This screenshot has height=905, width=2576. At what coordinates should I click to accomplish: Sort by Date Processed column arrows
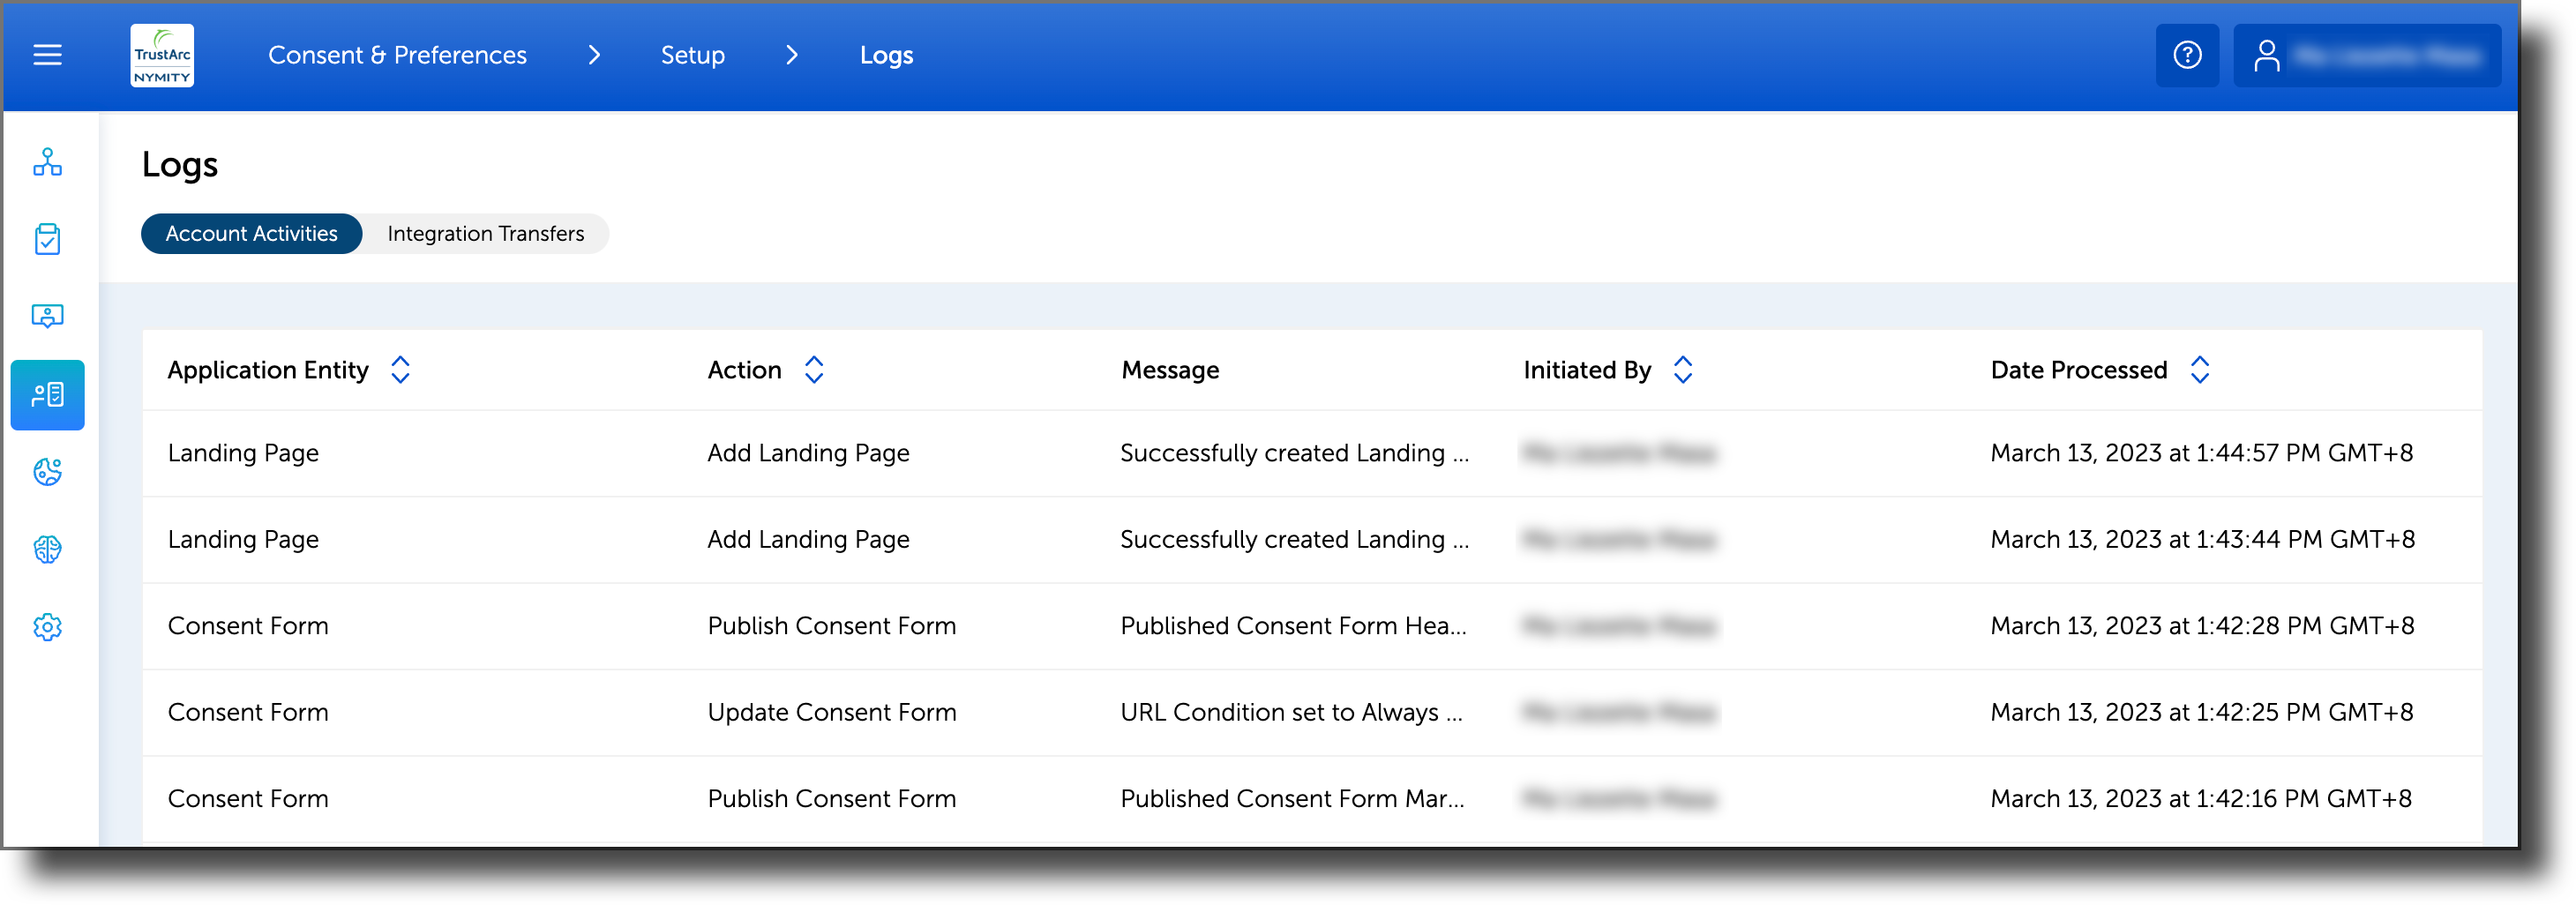(2199, 369)
